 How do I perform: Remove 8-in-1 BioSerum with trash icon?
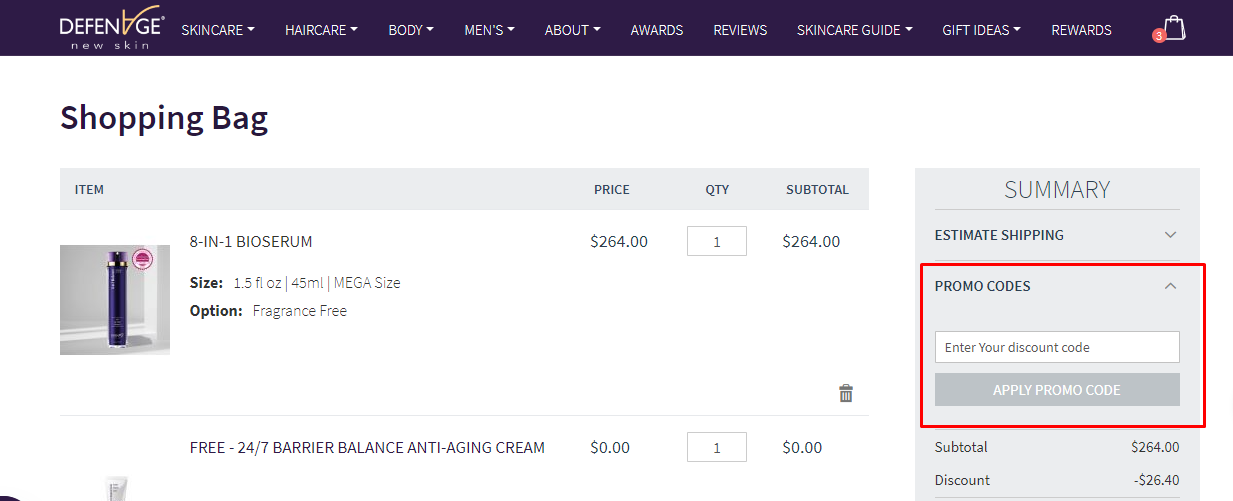point(846,393)
